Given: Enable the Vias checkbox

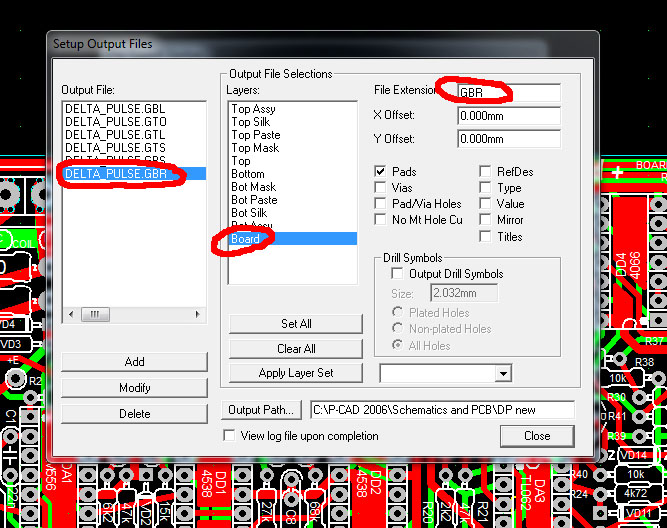Looking at the screenshot, I should [x=380, y=188].
